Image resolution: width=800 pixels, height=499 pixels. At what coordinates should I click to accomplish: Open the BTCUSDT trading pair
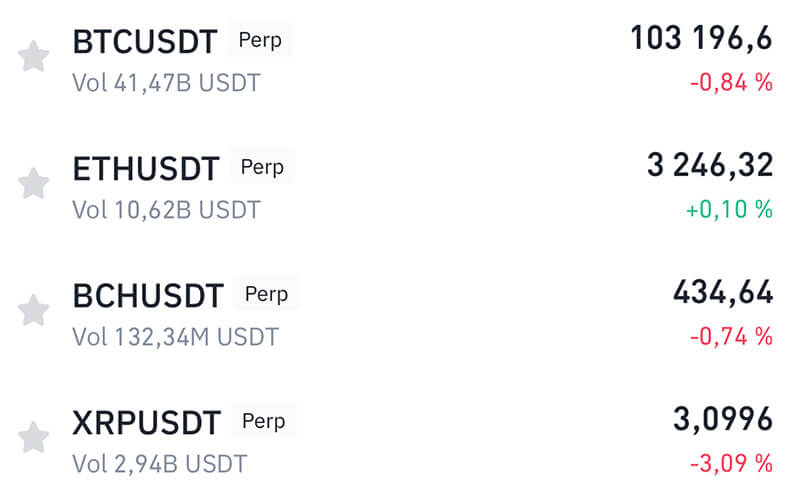click(145, 42)
